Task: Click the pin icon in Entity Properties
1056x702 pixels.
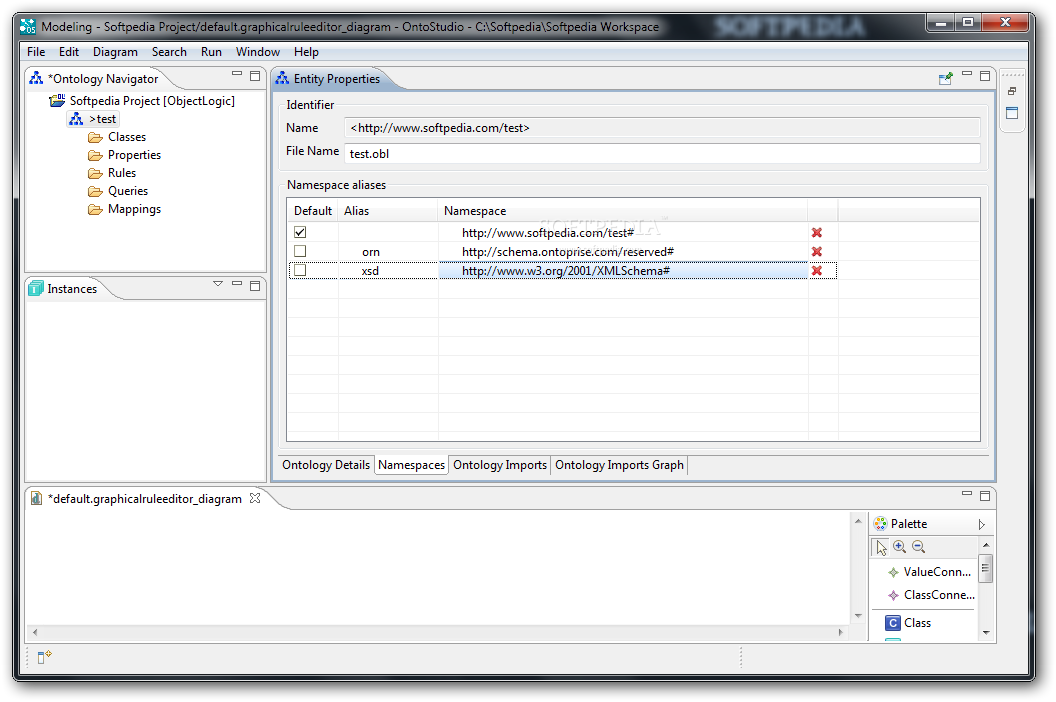Action: click(946, 78)
